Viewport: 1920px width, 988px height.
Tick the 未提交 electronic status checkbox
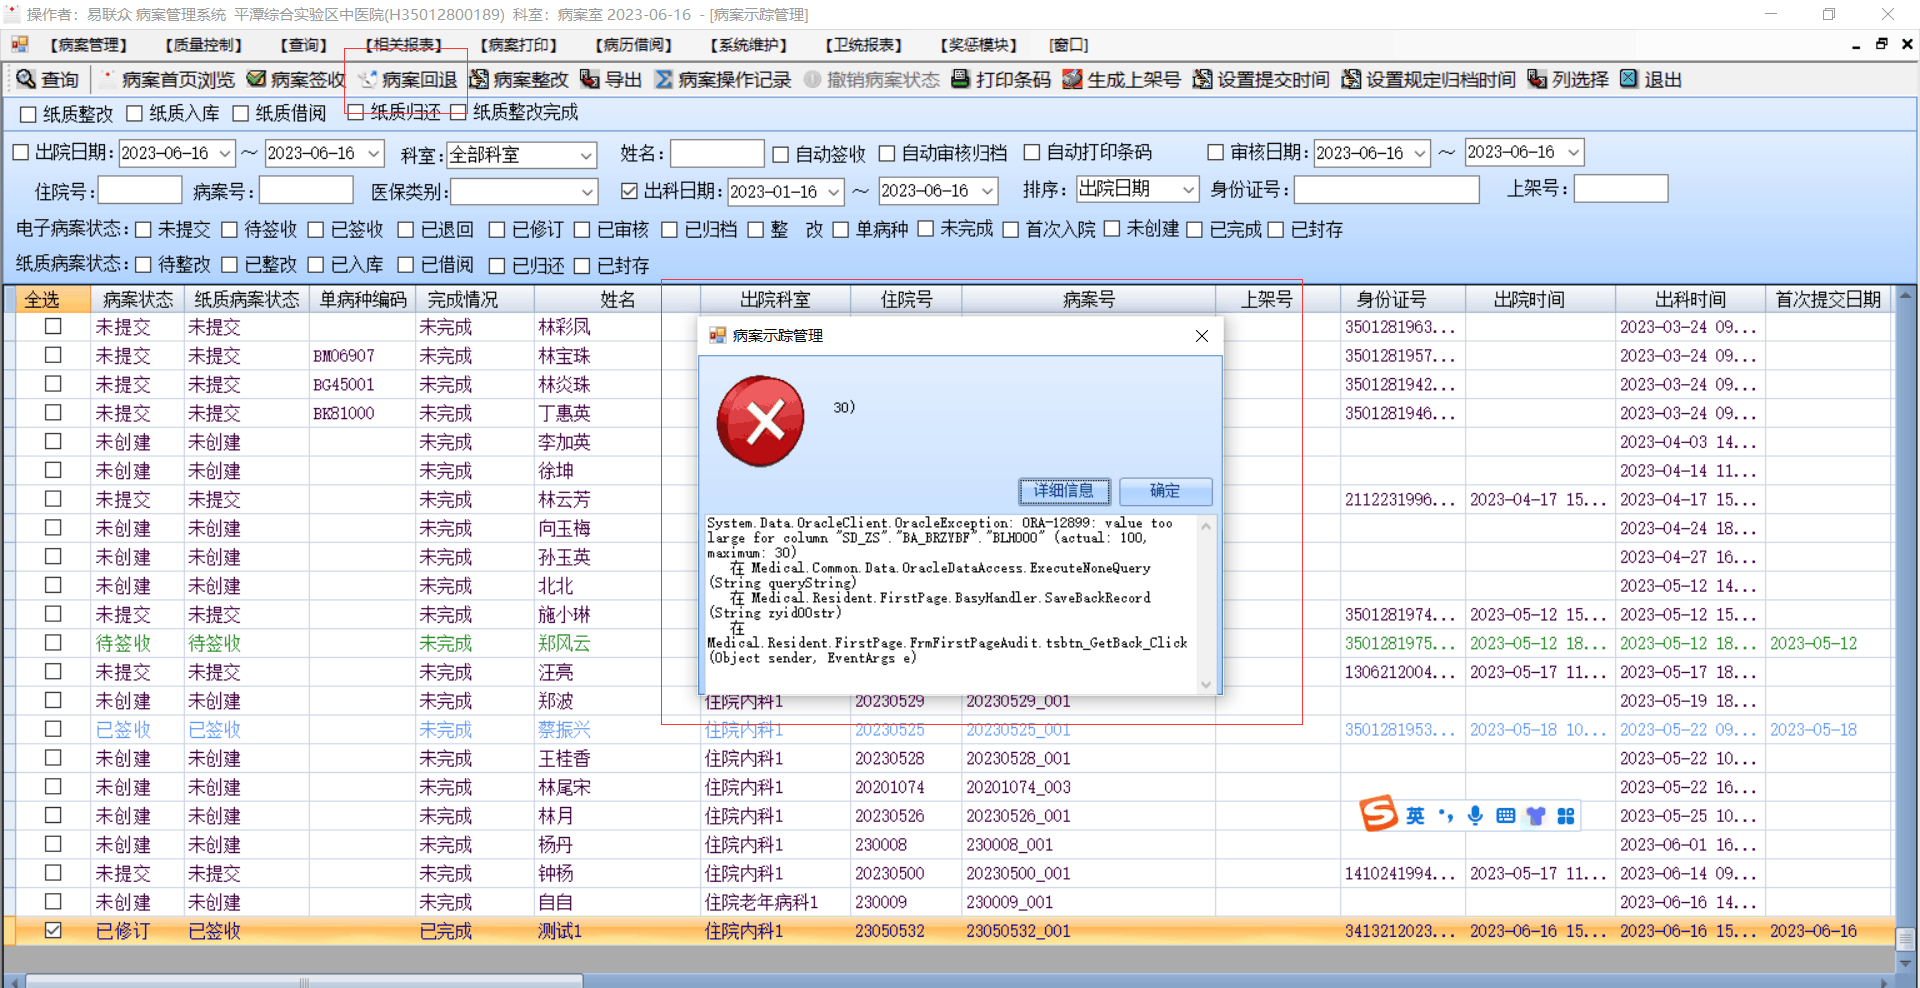[x=143, y=230]
